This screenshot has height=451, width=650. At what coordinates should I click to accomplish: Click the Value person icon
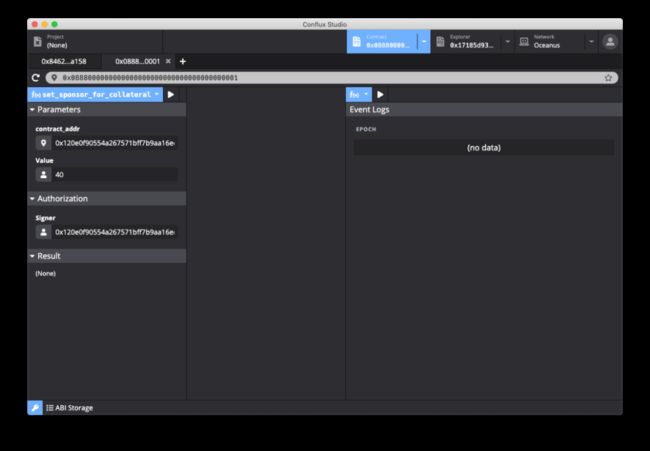point(44,175)
